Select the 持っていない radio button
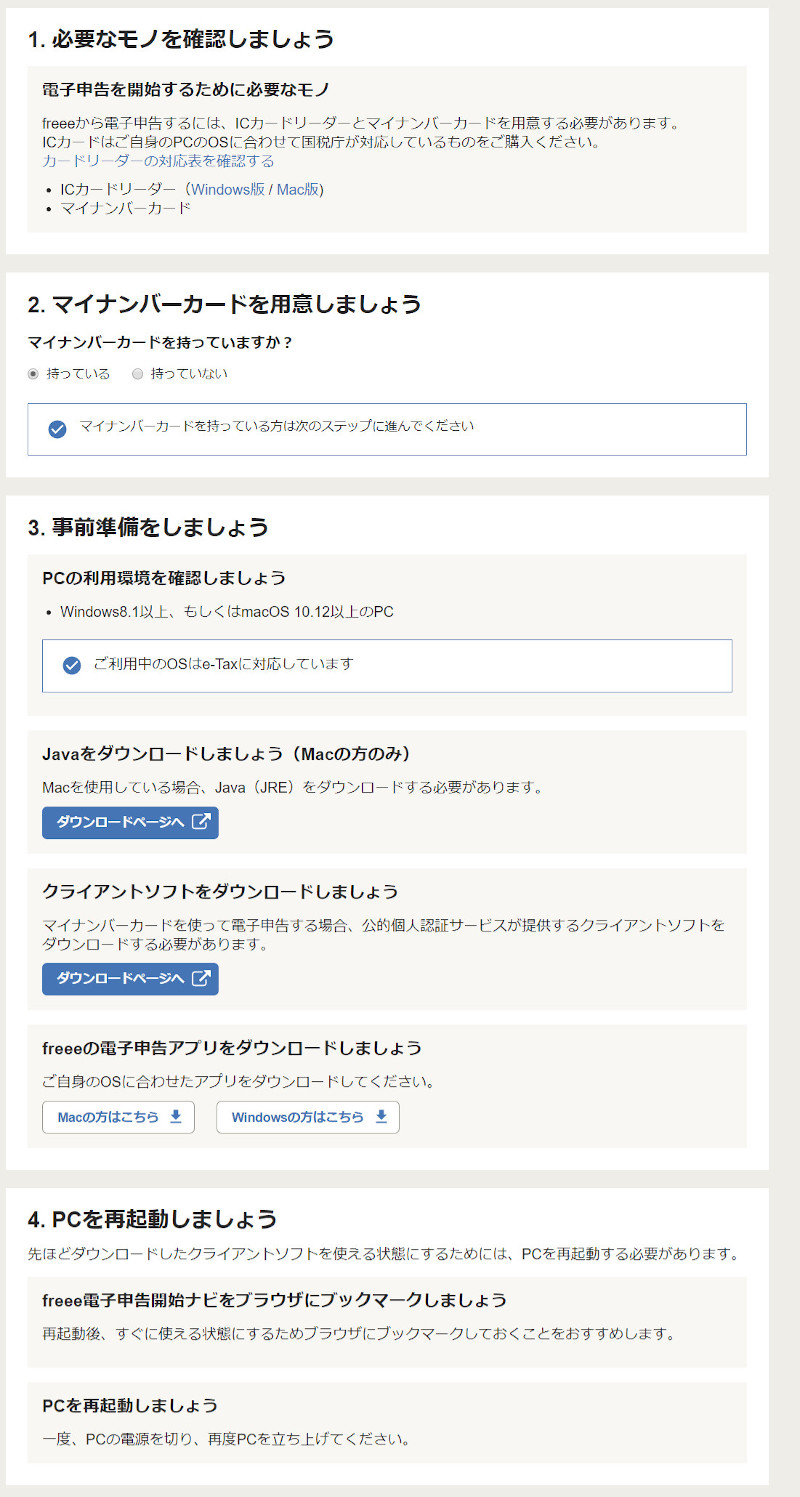The image size is (800, 1497). [138, 374]
